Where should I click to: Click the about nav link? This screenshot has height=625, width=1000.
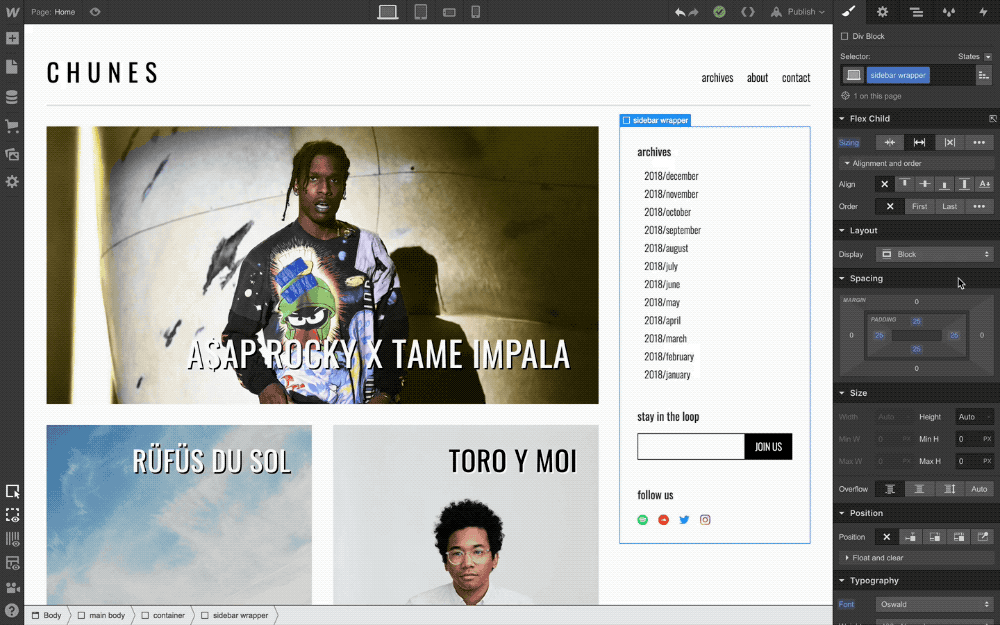[x=757, y=78]
